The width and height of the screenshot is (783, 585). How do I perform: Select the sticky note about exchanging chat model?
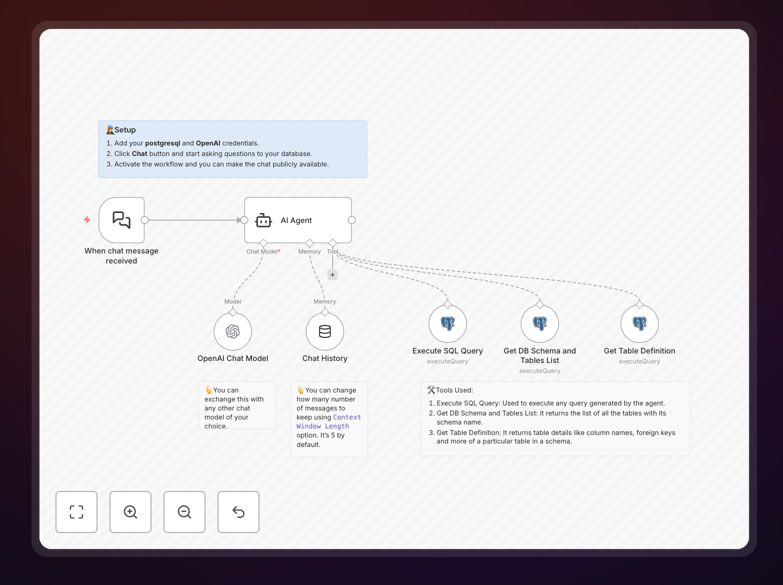point(237,405)
